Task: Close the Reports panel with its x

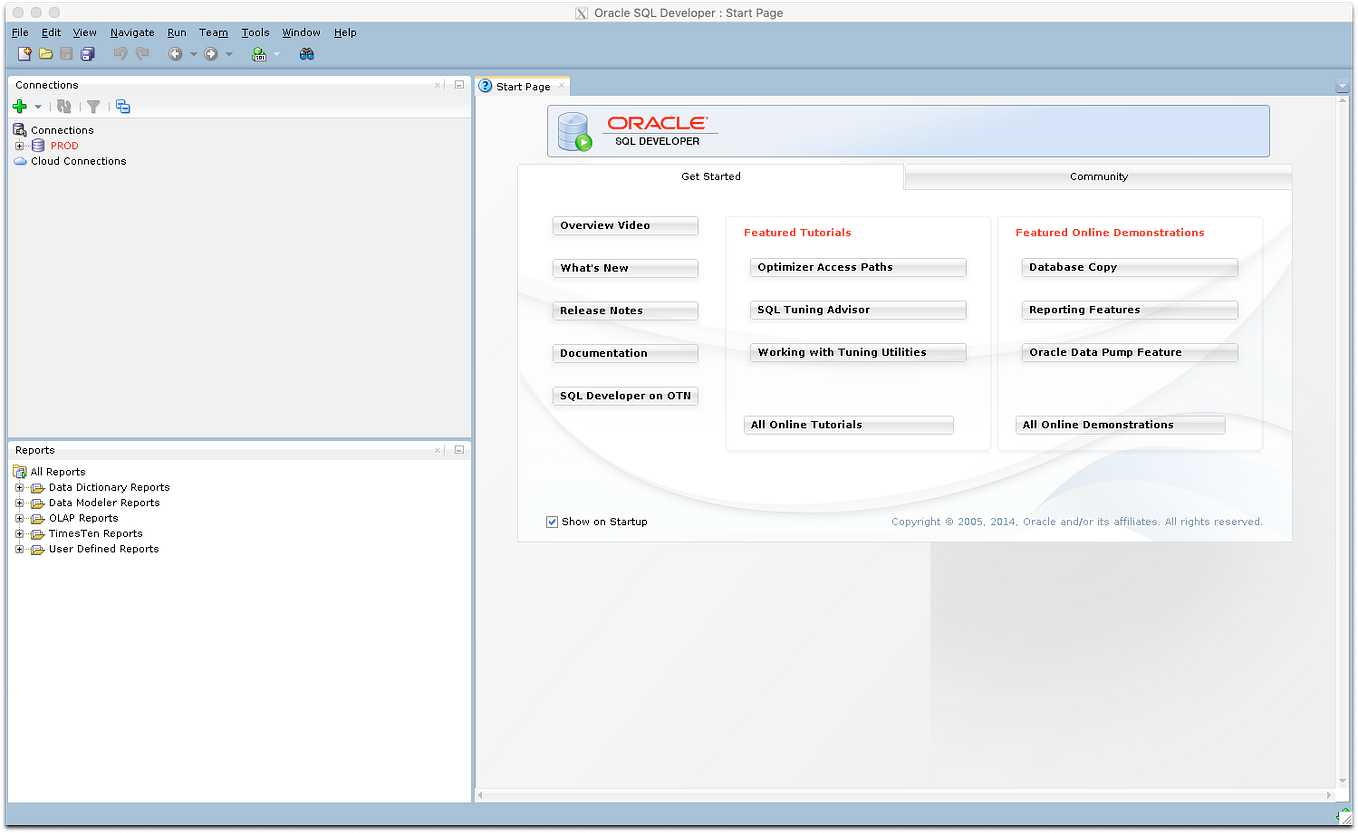Action: click(438, 450)
